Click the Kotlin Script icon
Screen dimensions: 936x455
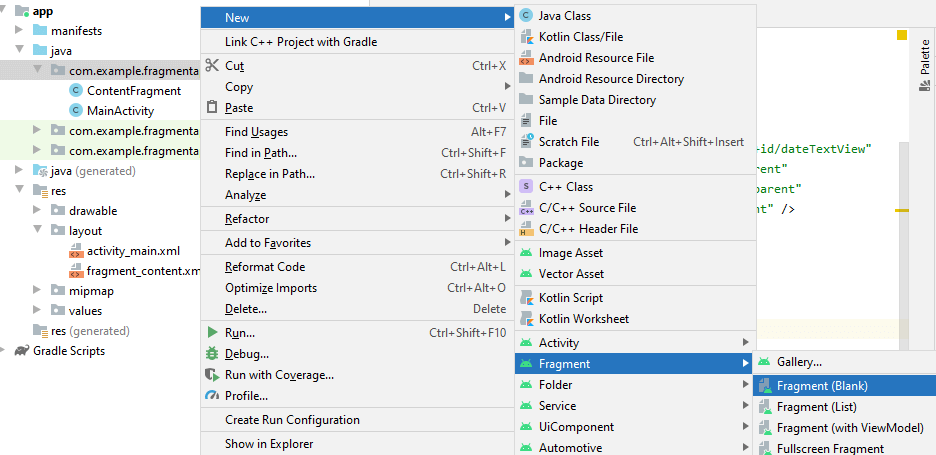tap(526, 298)
